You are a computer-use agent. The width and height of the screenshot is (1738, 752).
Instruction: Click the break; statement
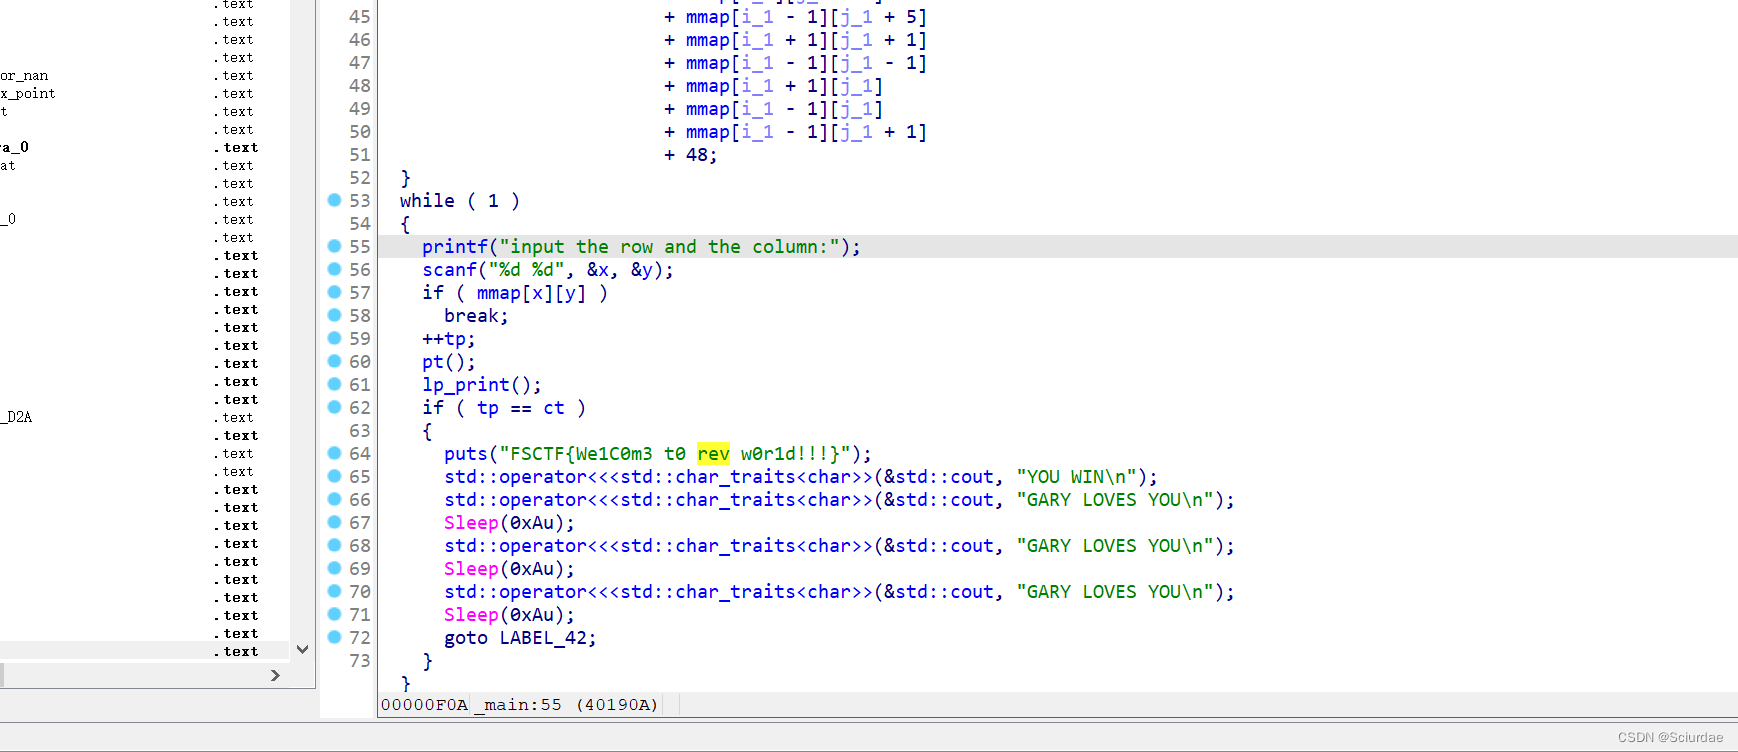(476, 316)
